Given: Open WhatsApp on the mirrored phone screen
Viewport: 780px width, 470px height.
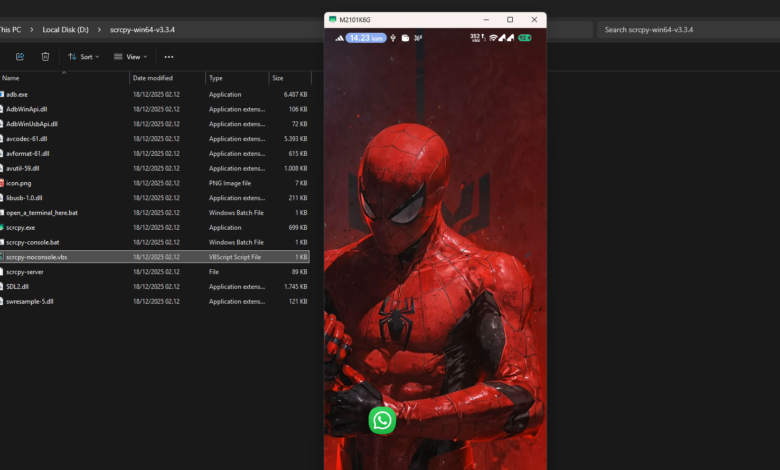Looking at the screenshot, I should 381,420.
